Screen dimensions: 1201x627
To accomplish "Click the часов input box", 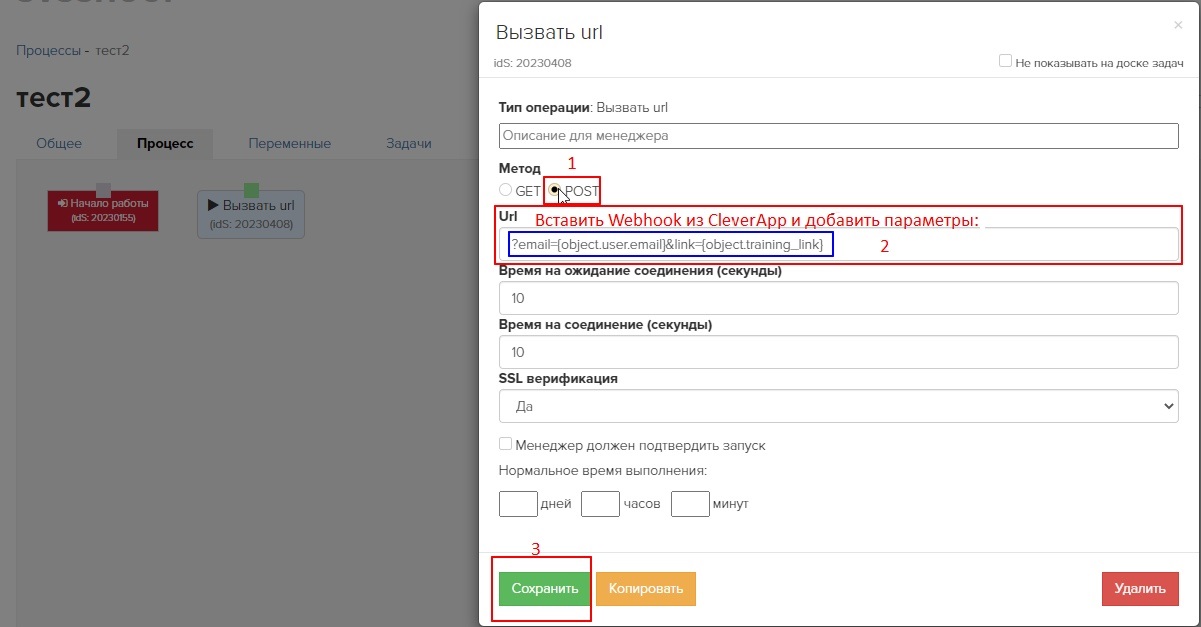I will pos(600,503).
